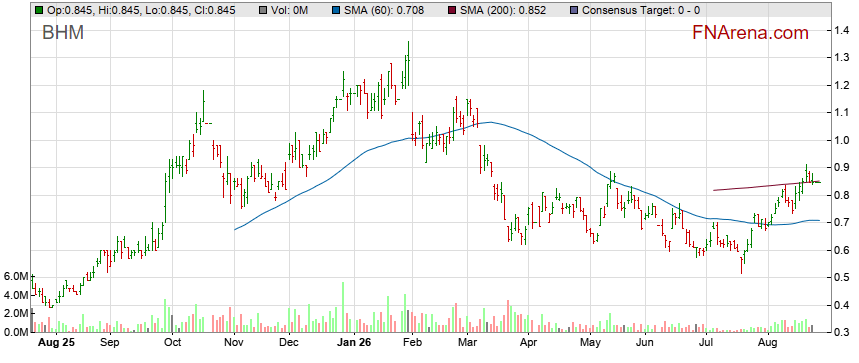Click the 1.1 price axis label
This screenshot has height=363, width=859.
point(843,112)
